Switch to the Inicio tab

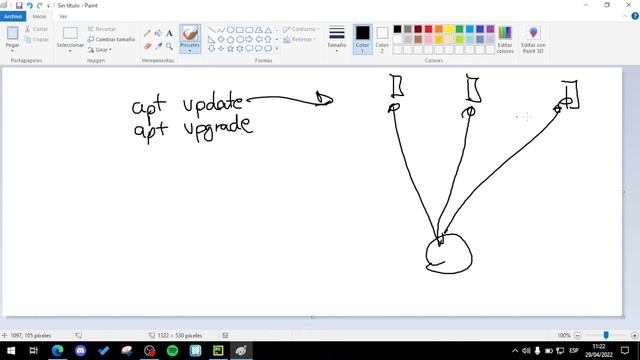[x=39, y=16]
